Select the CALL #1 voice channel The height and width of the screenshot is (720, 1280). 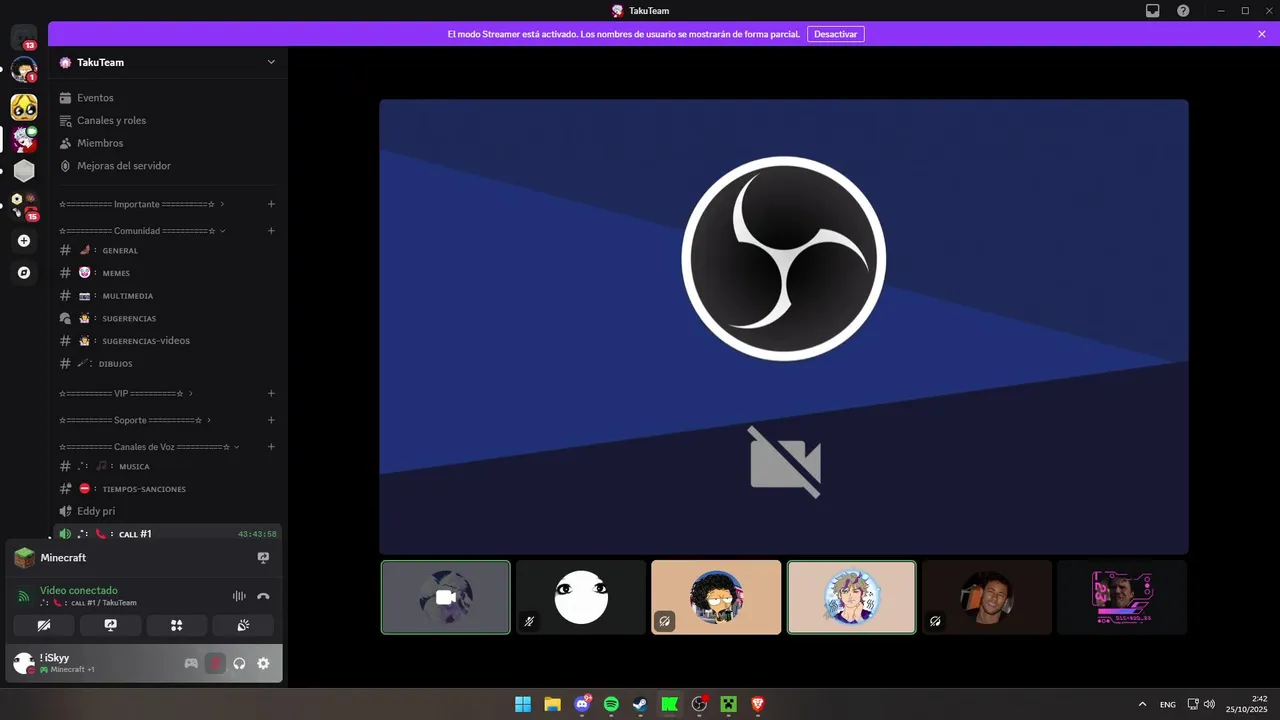pos(168,534)
